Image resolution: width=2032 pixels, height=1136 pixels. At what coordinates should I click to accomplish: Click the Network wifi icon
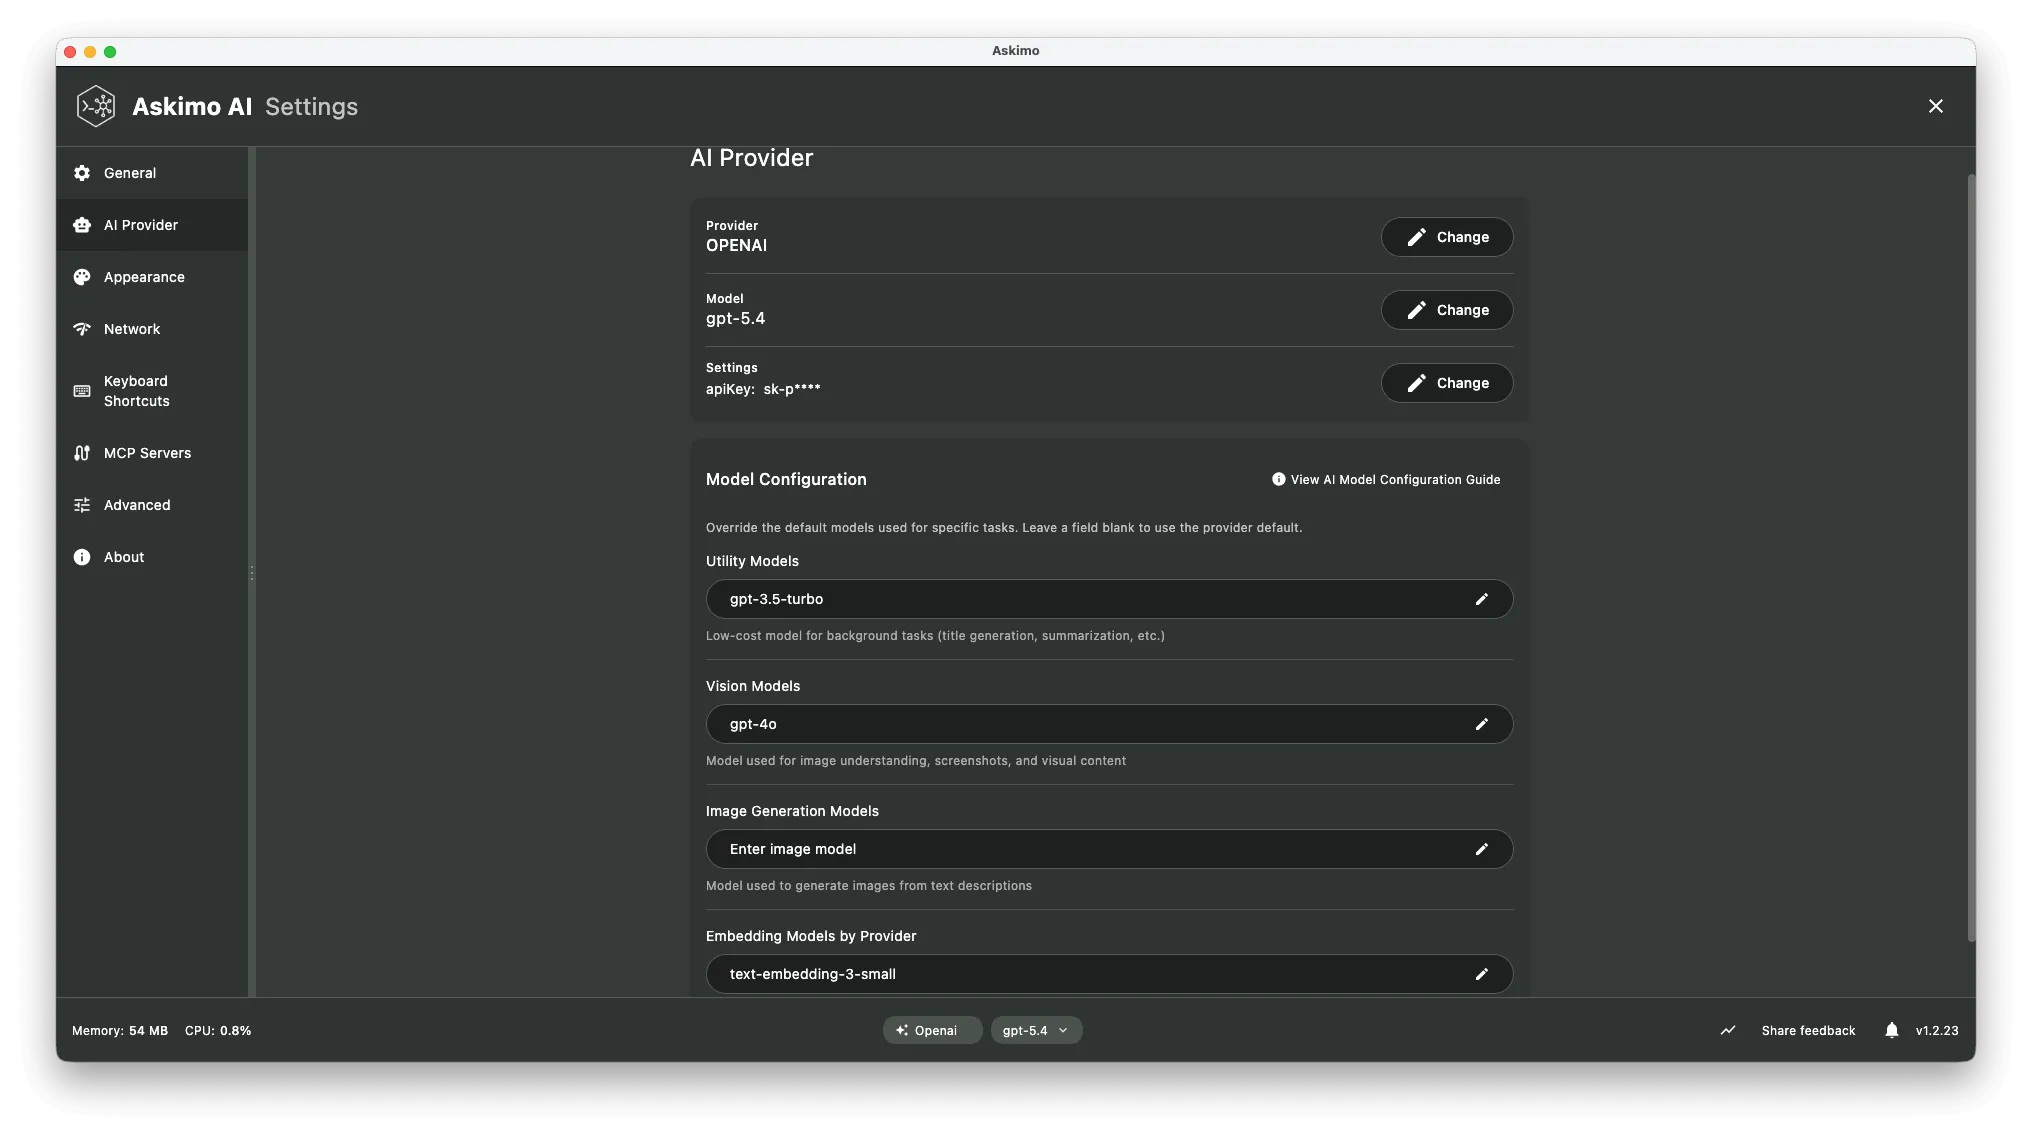coord(82,329)
